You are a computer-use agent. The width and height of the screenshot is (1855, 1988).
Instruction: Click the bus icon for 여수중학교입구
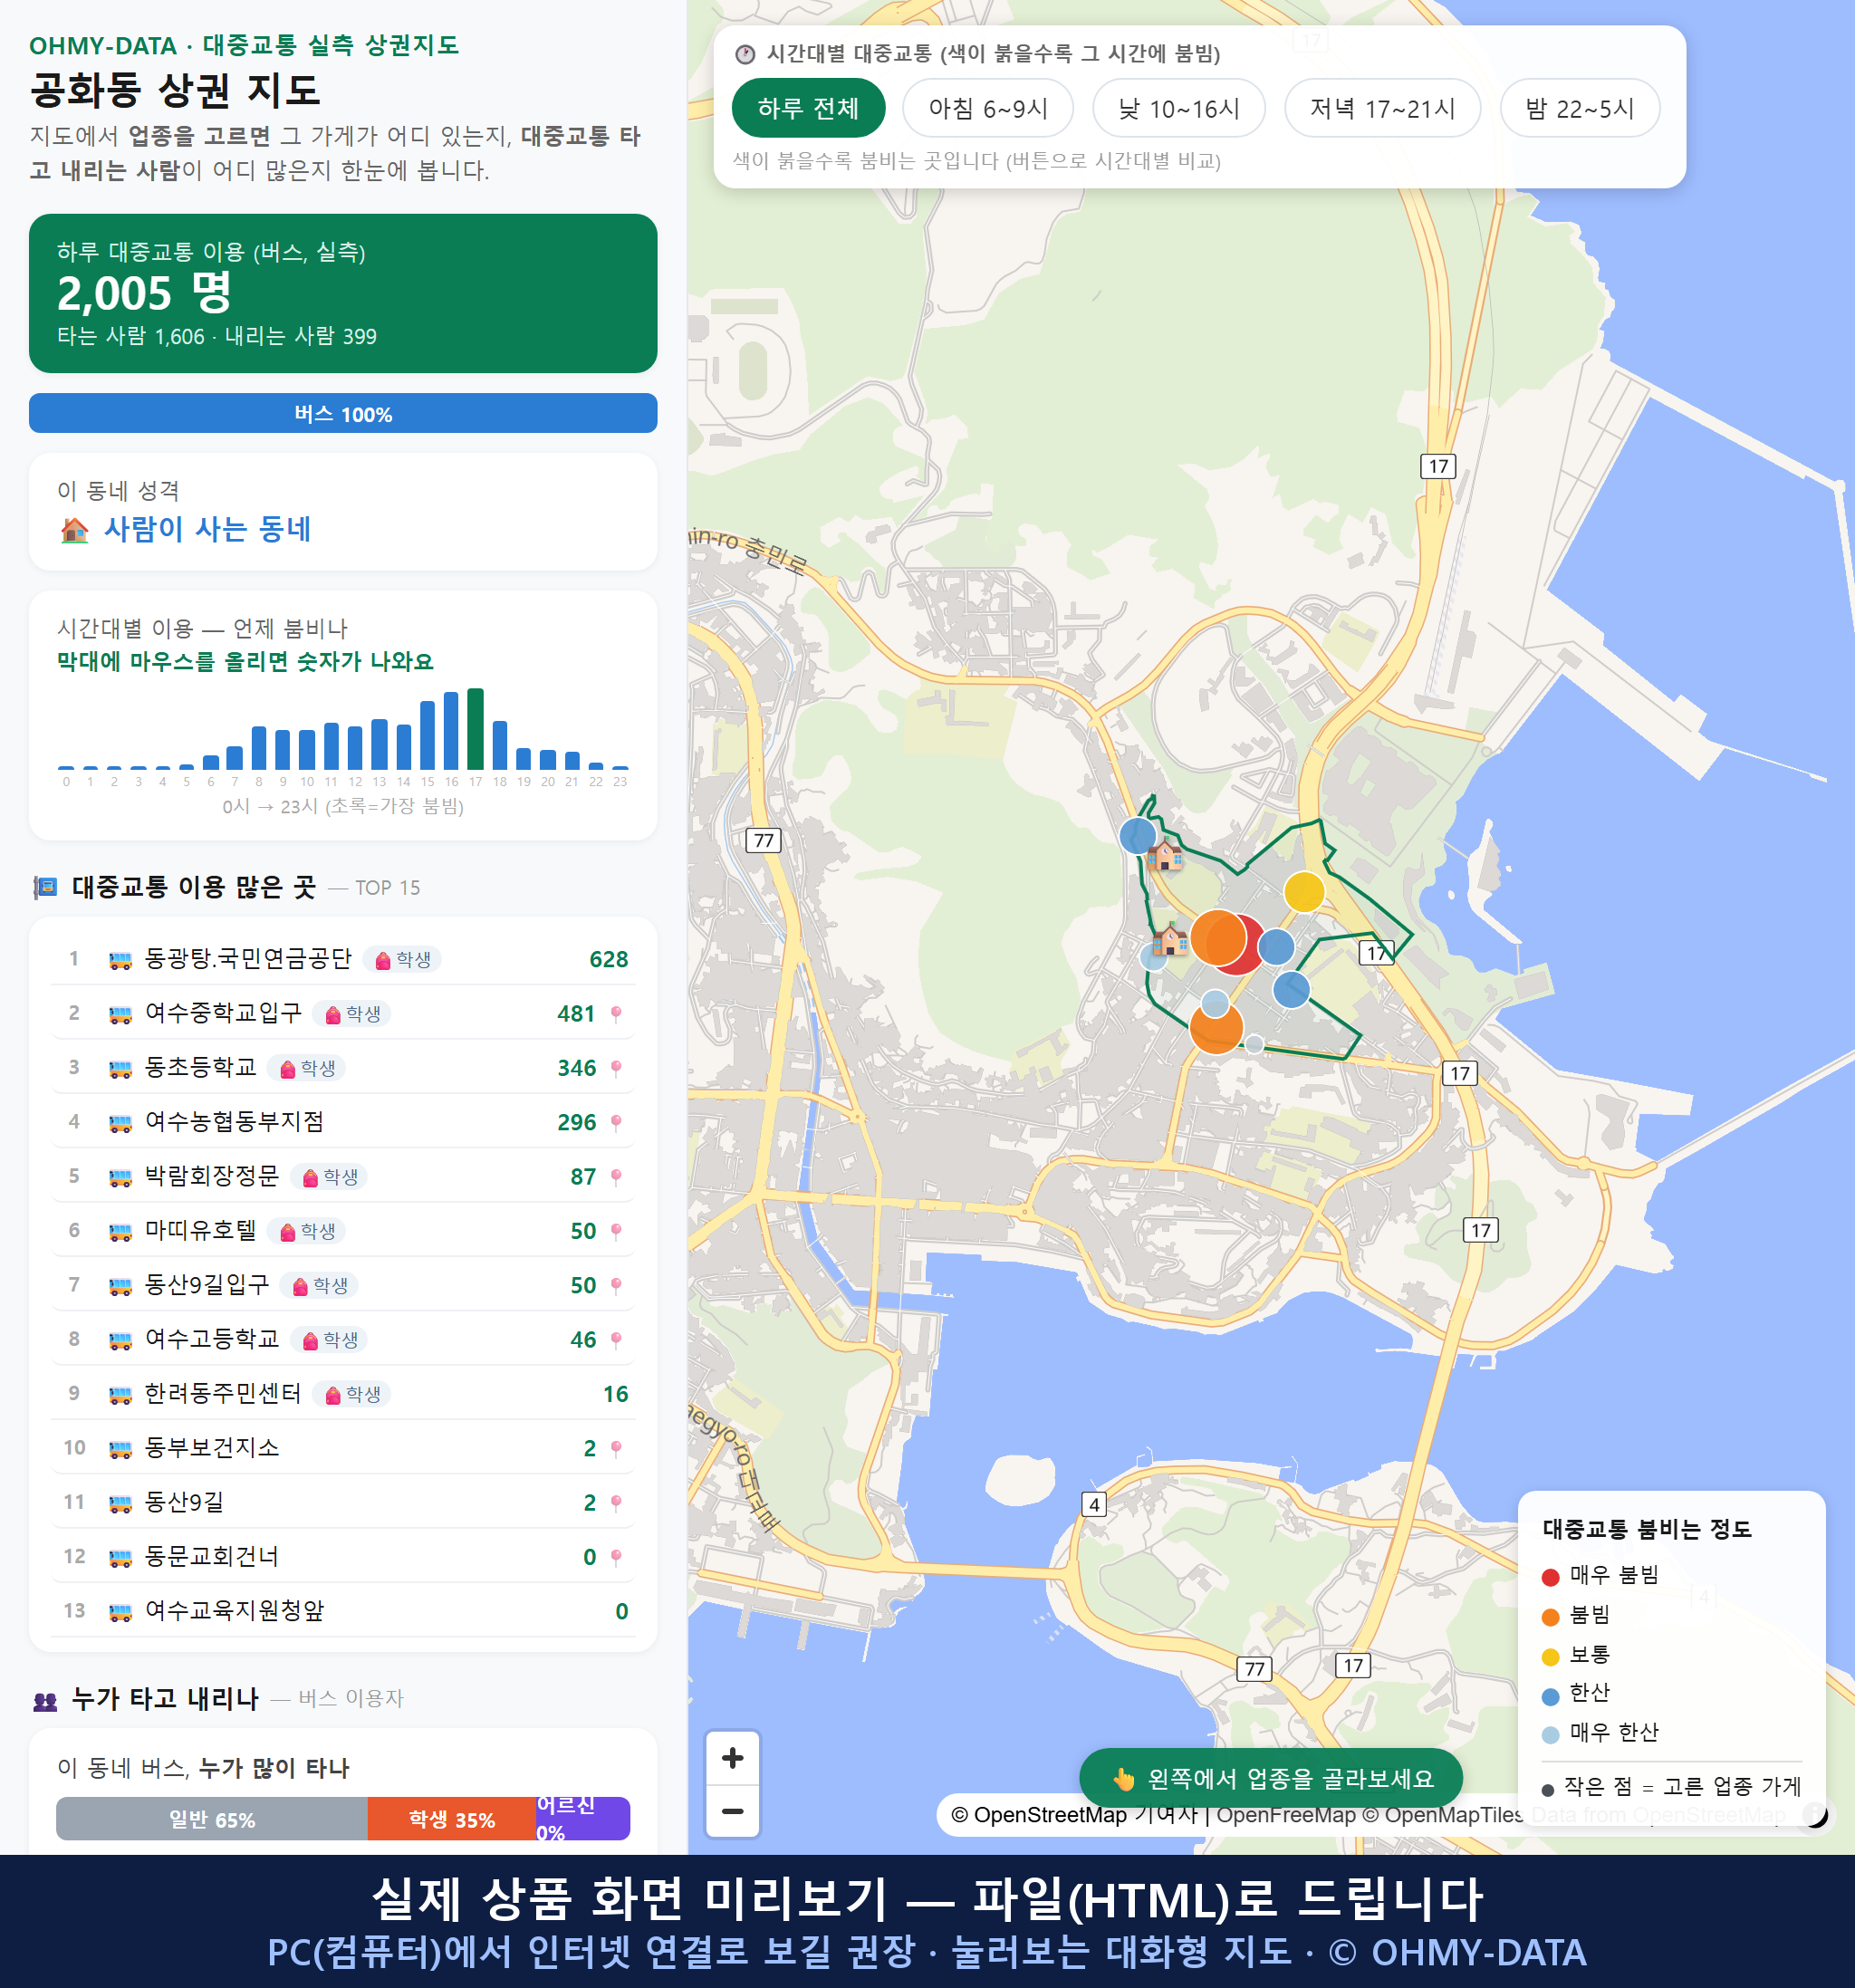pyautogui.click(x=120, y=1014)
